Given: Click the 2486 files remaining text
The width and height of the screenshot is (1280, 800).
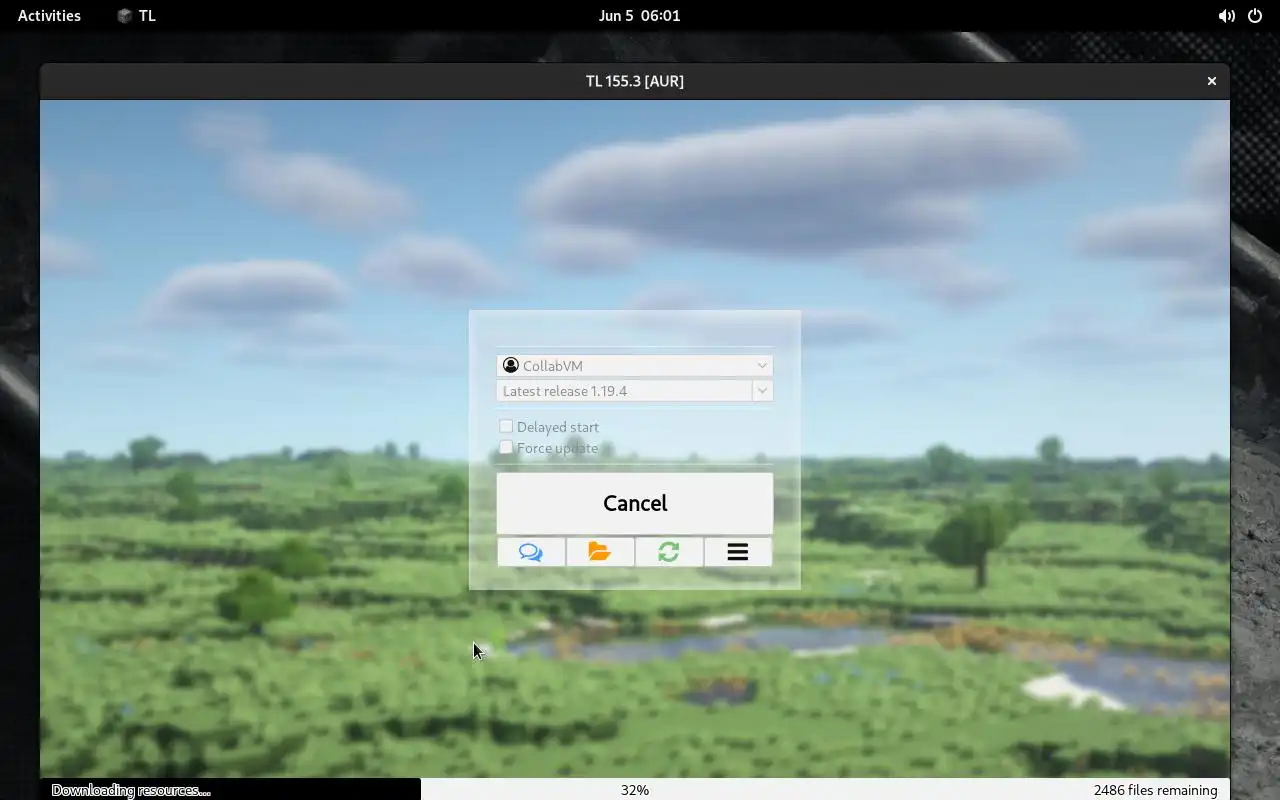Looking at the screenshot, I should coord(1156,790).
